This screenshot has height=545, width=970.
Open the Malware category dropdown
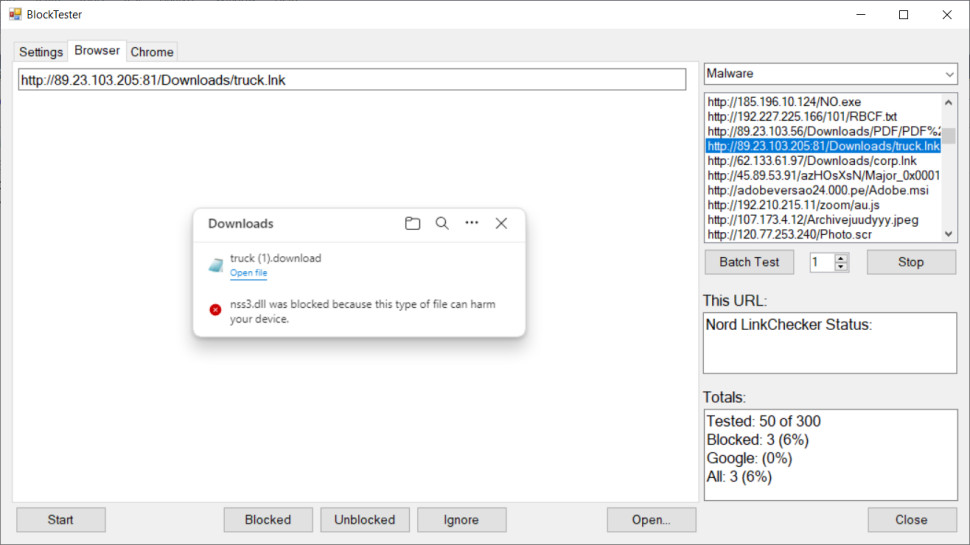831,74
